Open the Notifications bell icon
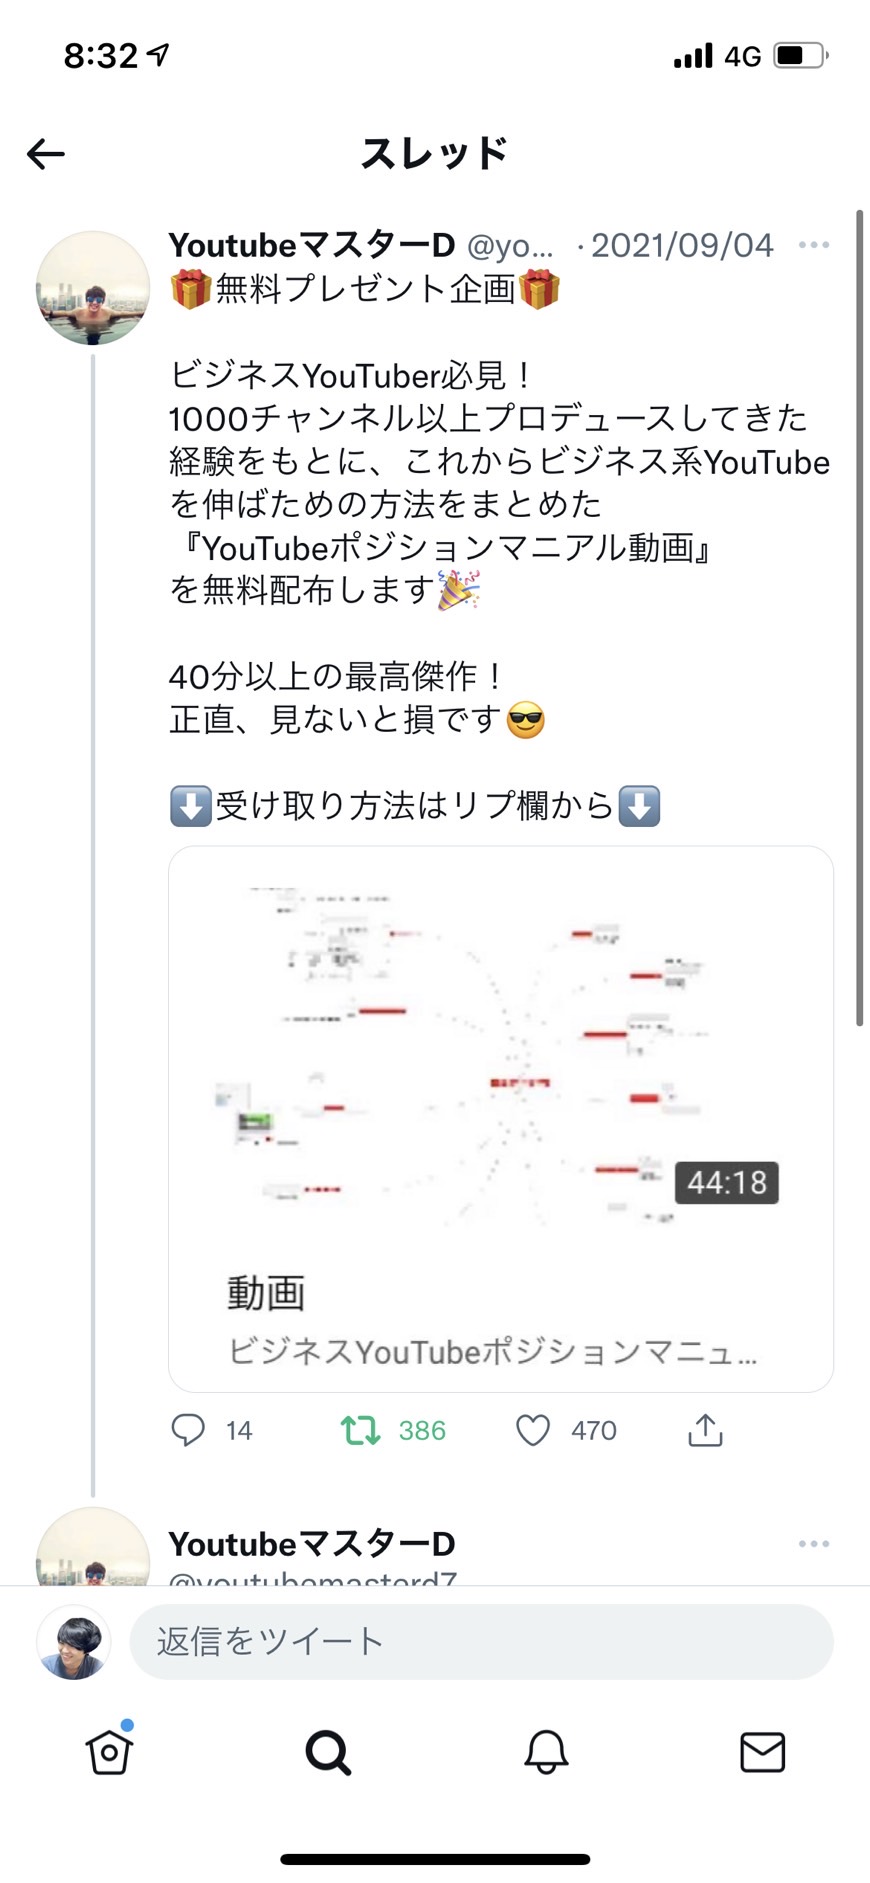Screen dimensions: 870x1883 click(x=546, y=1752)
